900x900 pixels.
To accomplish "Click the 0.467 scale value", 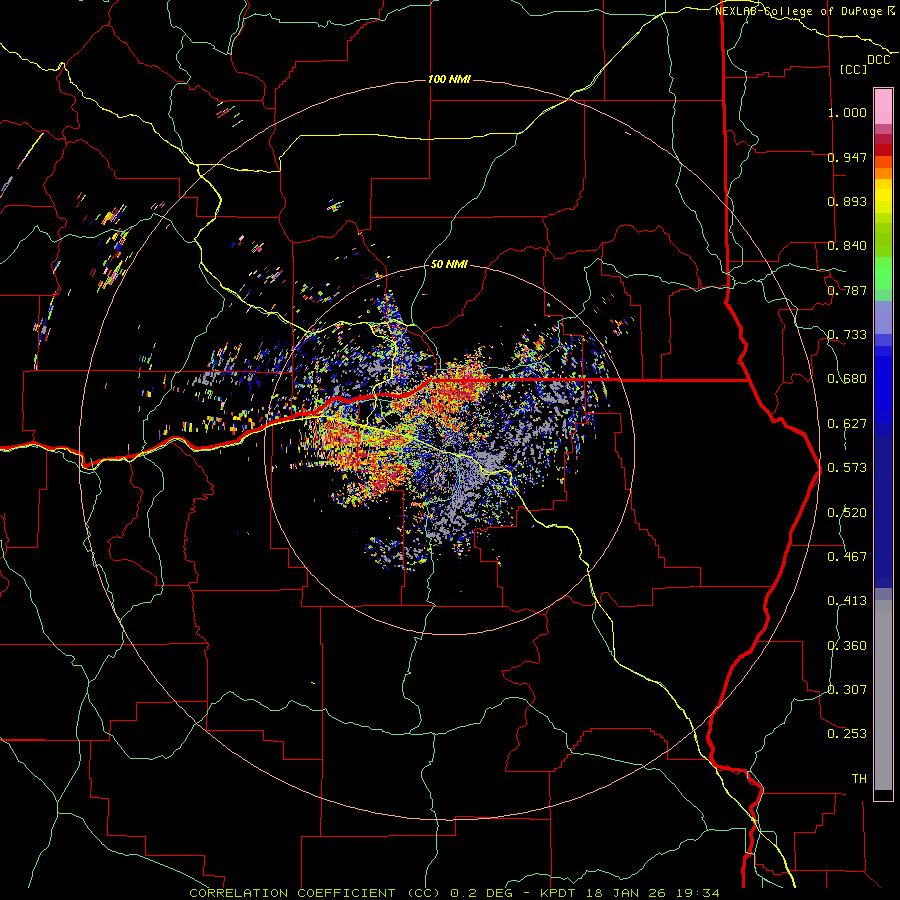I will tap(847, 557).
